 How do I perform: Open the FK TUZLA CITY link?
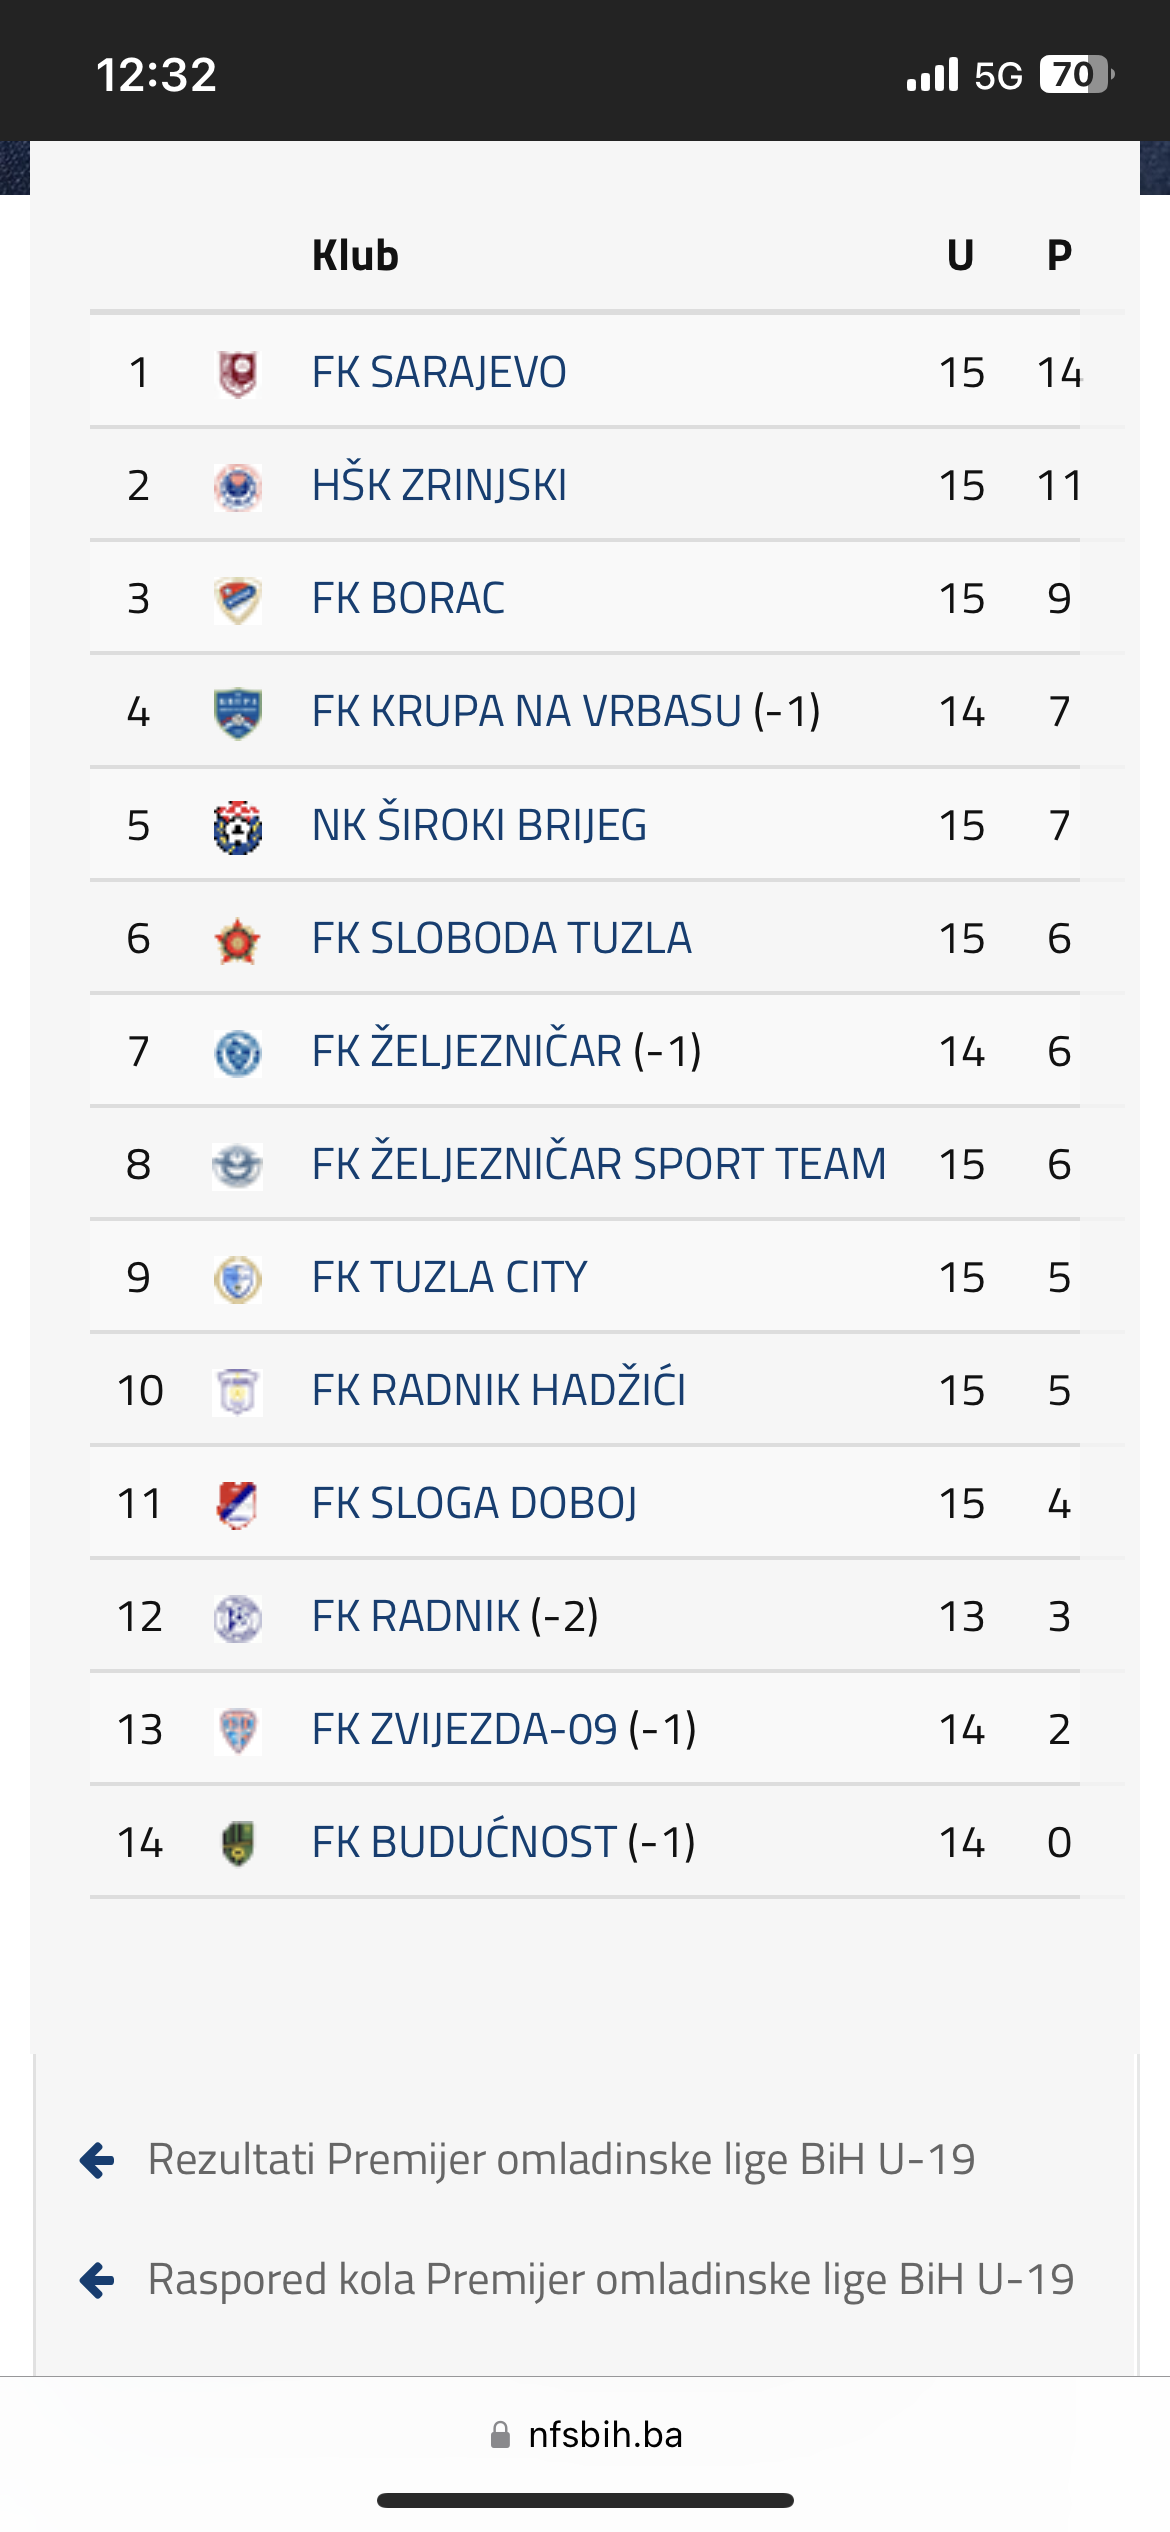(449, 1278)
